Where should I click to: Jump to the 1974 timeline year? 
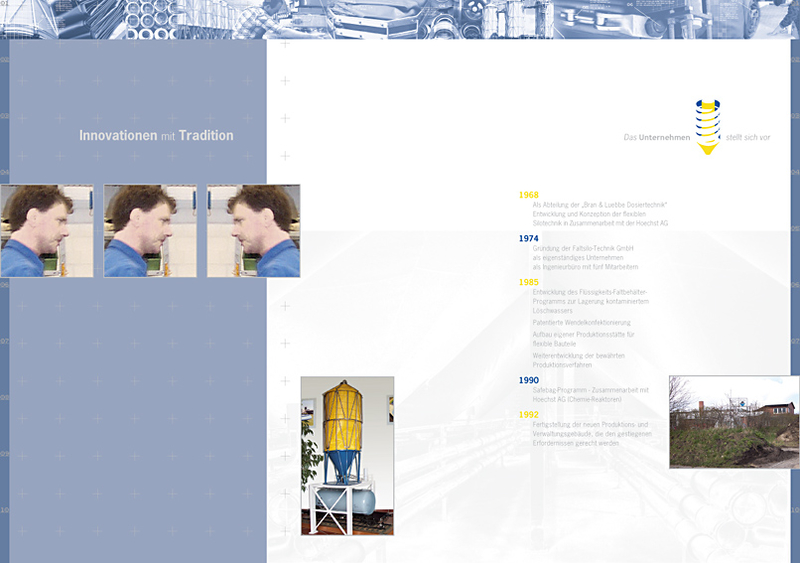(x=528, y=239)
